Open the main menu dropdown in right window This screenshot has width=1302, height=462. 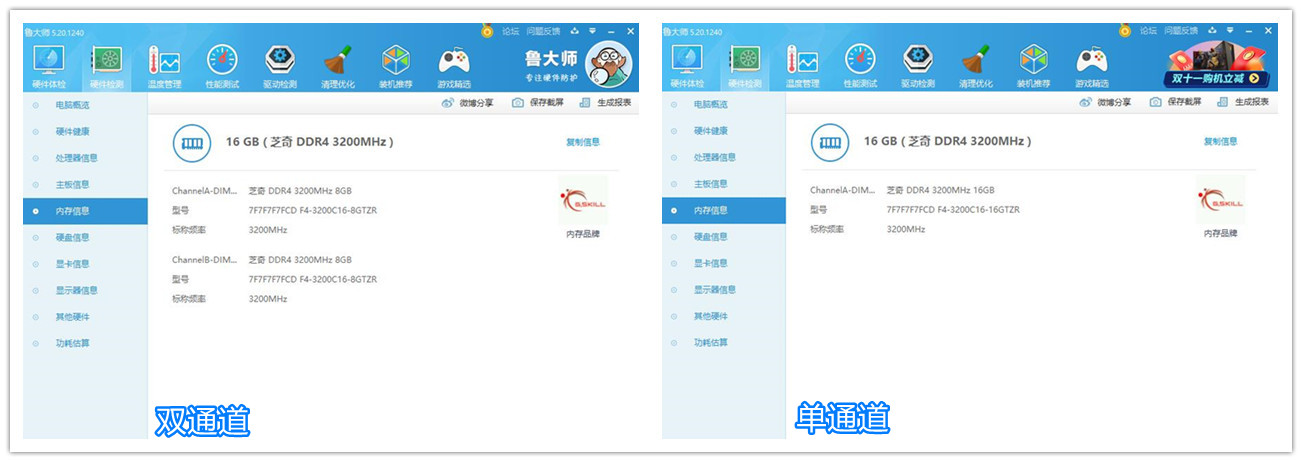1230,31
